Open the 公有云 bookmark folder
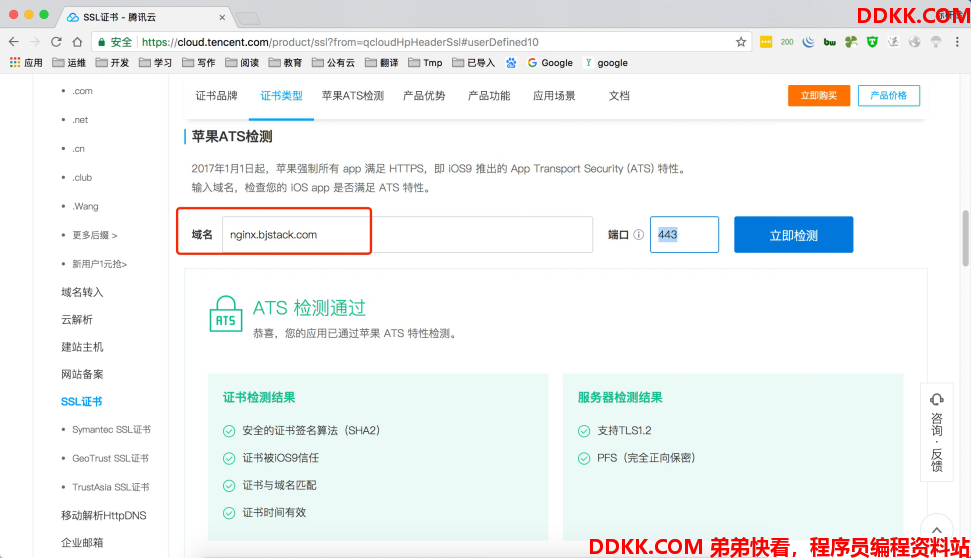This screenshot has height=558, width=972. click(x=334, y=63)
